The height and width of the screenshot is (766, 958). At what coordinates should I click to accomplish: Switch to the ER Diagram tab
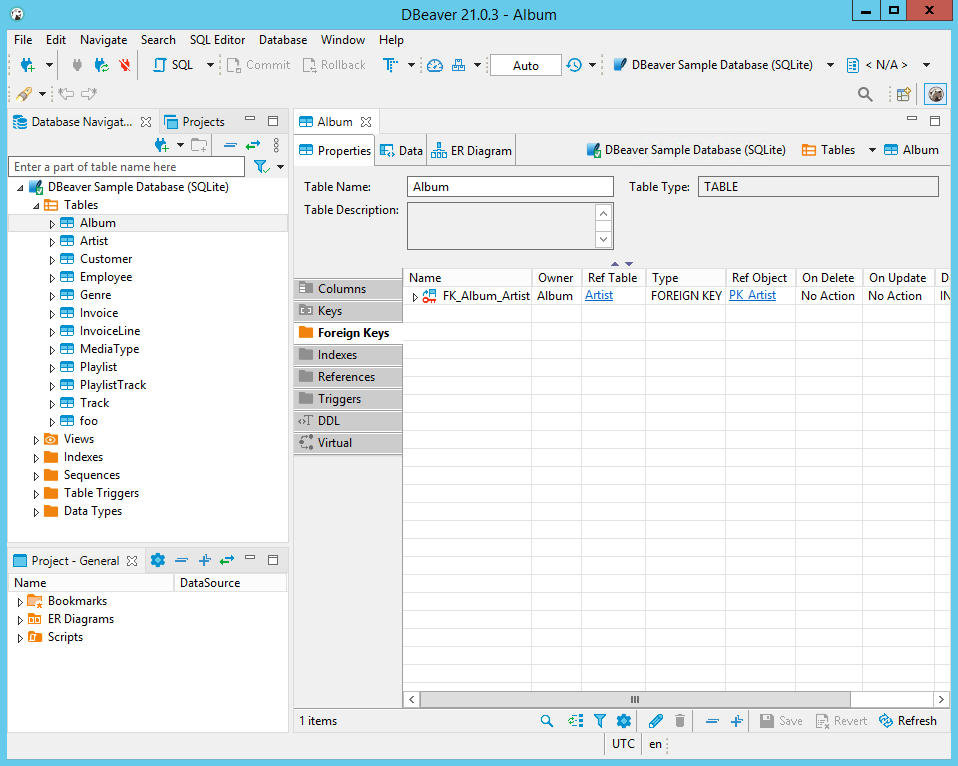[x=471, y=151]
